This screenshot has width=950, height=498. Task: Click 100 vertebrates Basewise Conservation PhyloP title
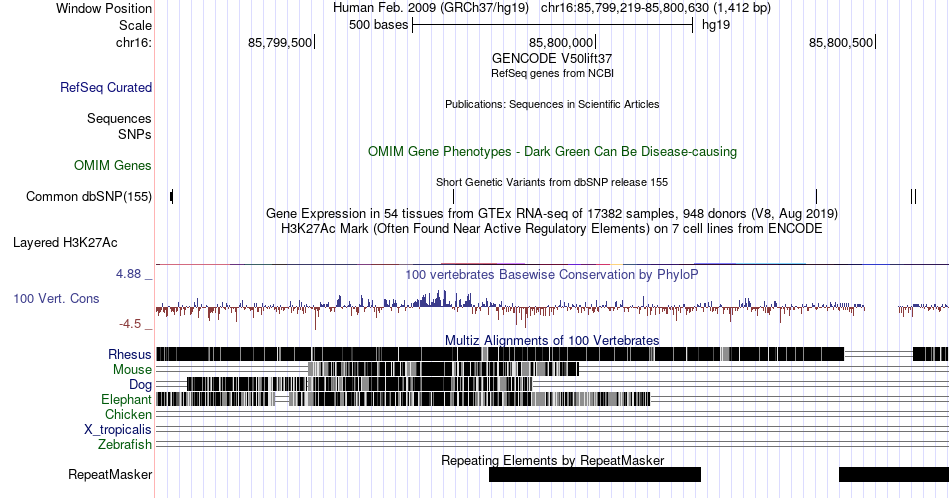552,274
